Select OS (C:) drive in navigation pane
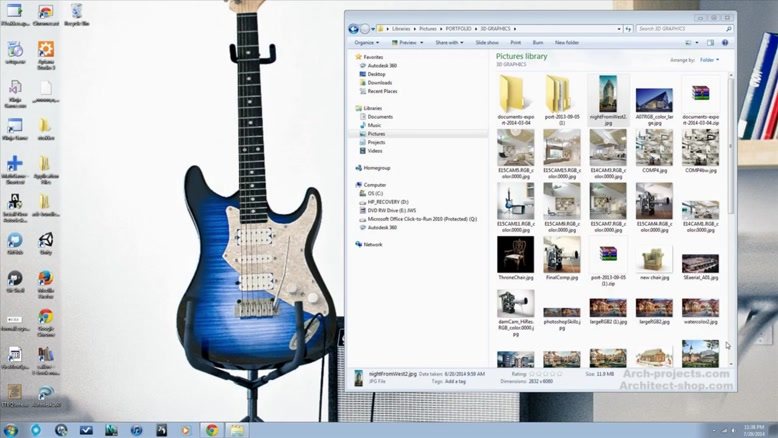 pyautogui.click(x=377, y=193)
